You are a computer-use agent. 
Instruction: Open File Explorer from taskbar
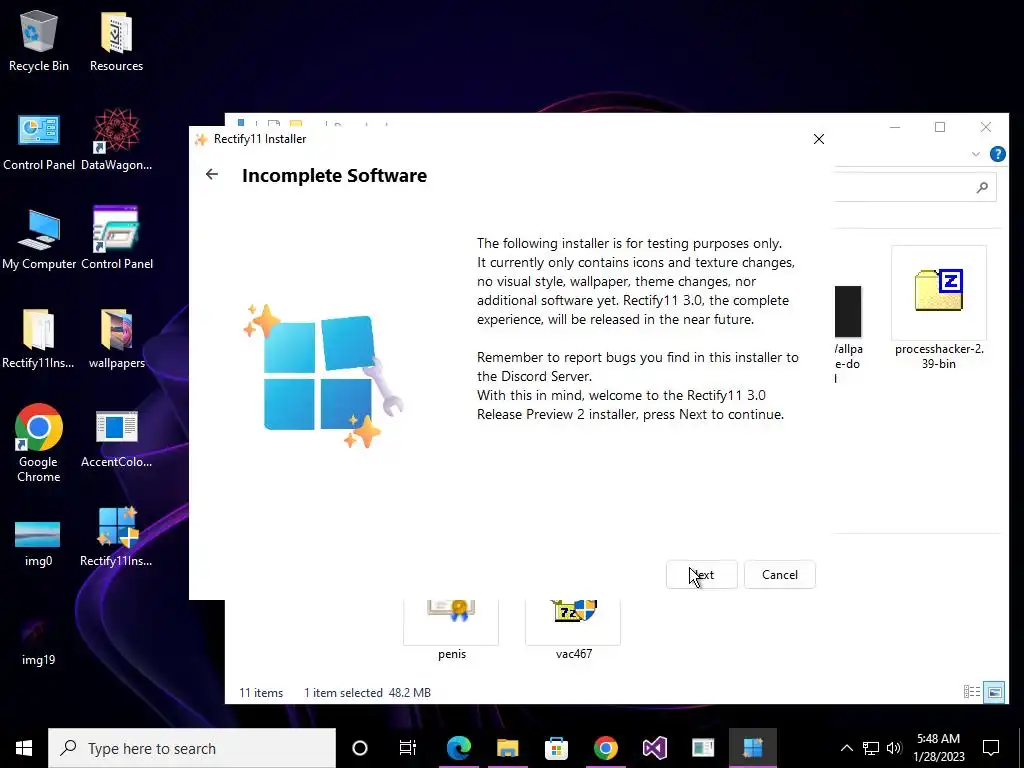pyautogui.click(x=507, y=748)
